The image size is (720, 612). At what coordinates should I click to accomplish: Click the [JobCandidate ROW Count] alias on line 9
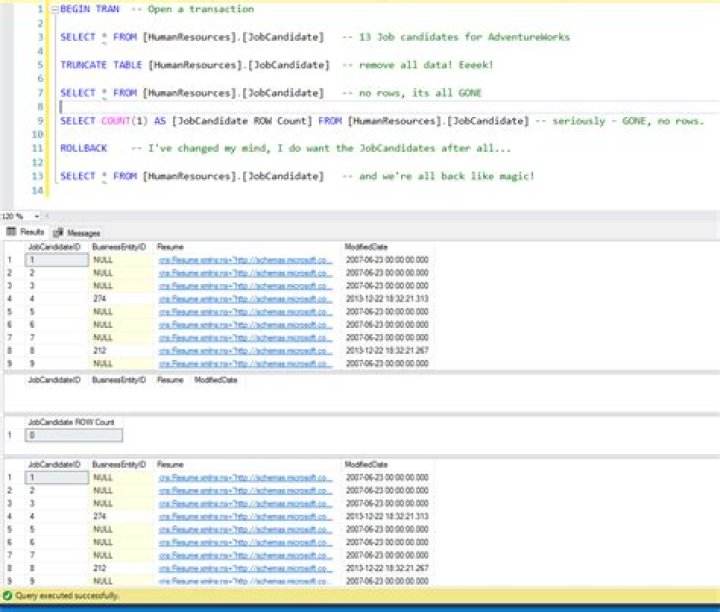pyautogui.click(x=242, y=121)
